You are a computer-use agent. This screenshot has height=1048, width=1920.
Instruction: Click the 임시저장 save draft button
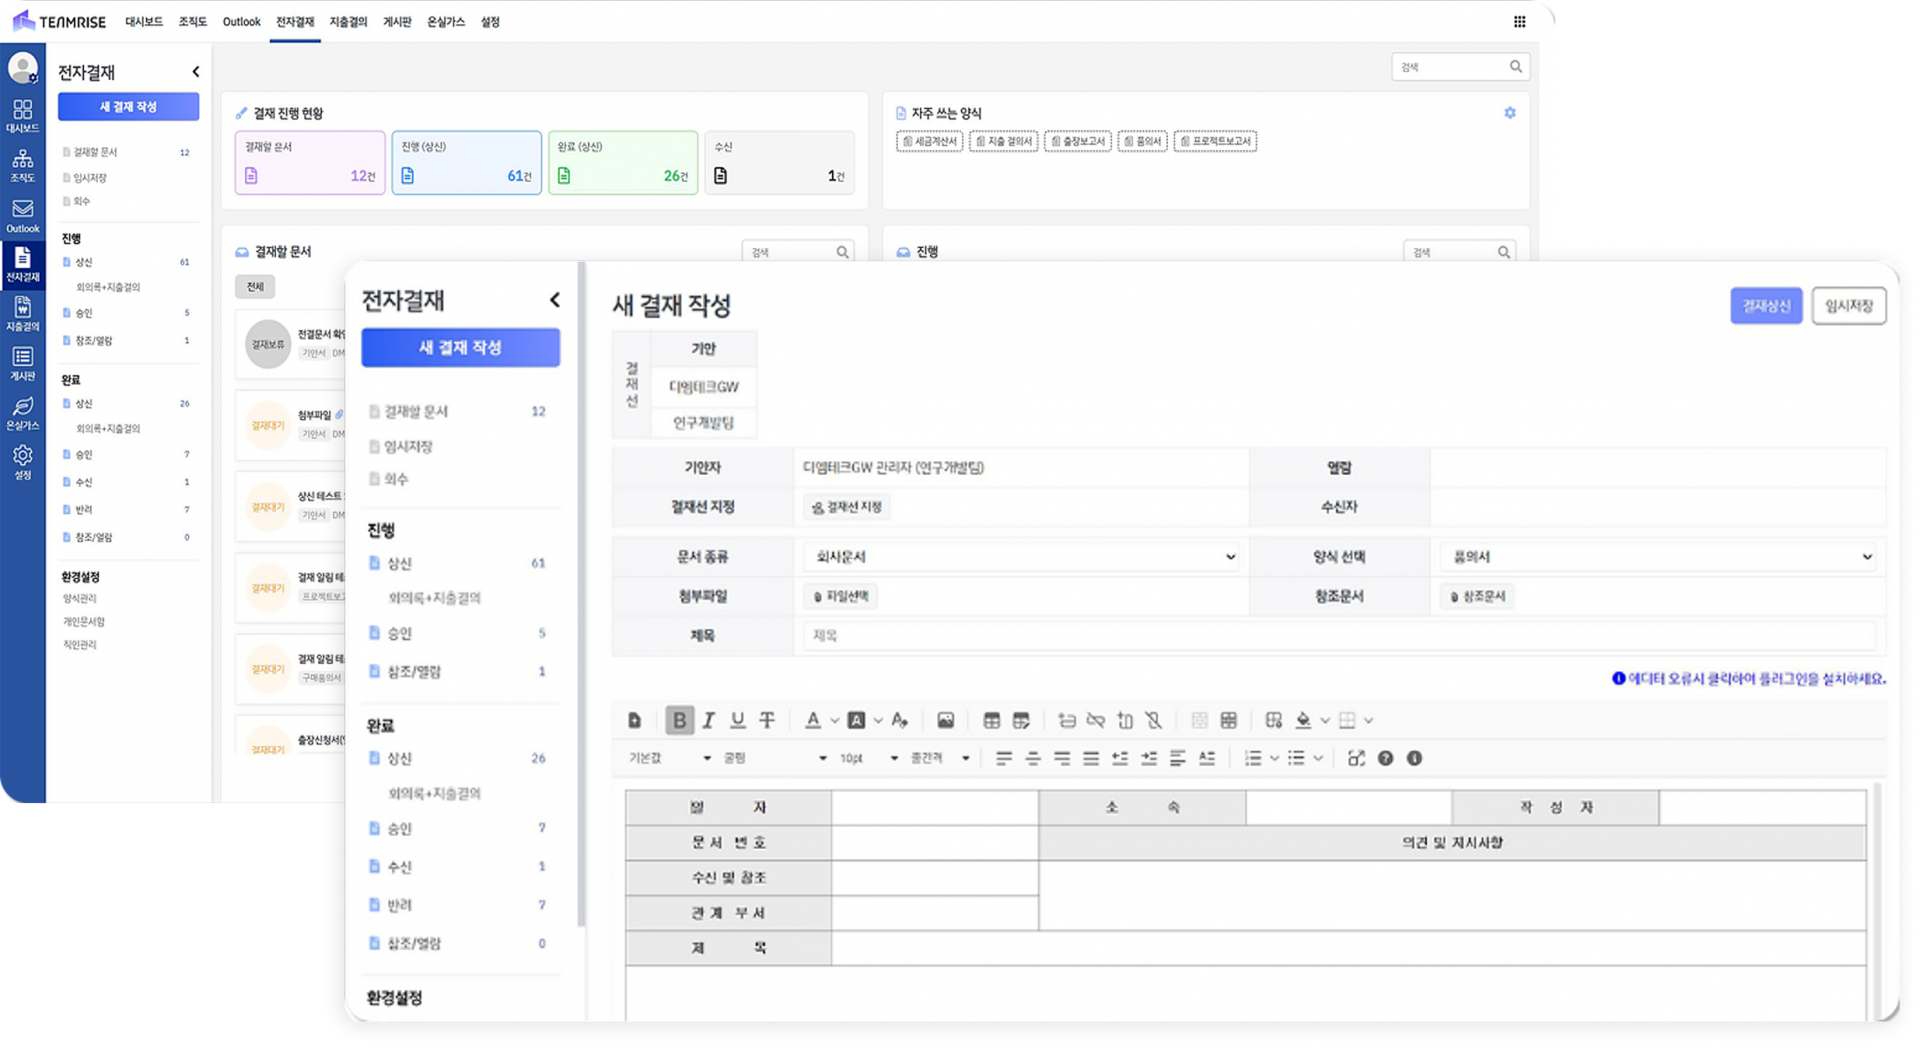pyautogui.click(x=1848, y=306)
